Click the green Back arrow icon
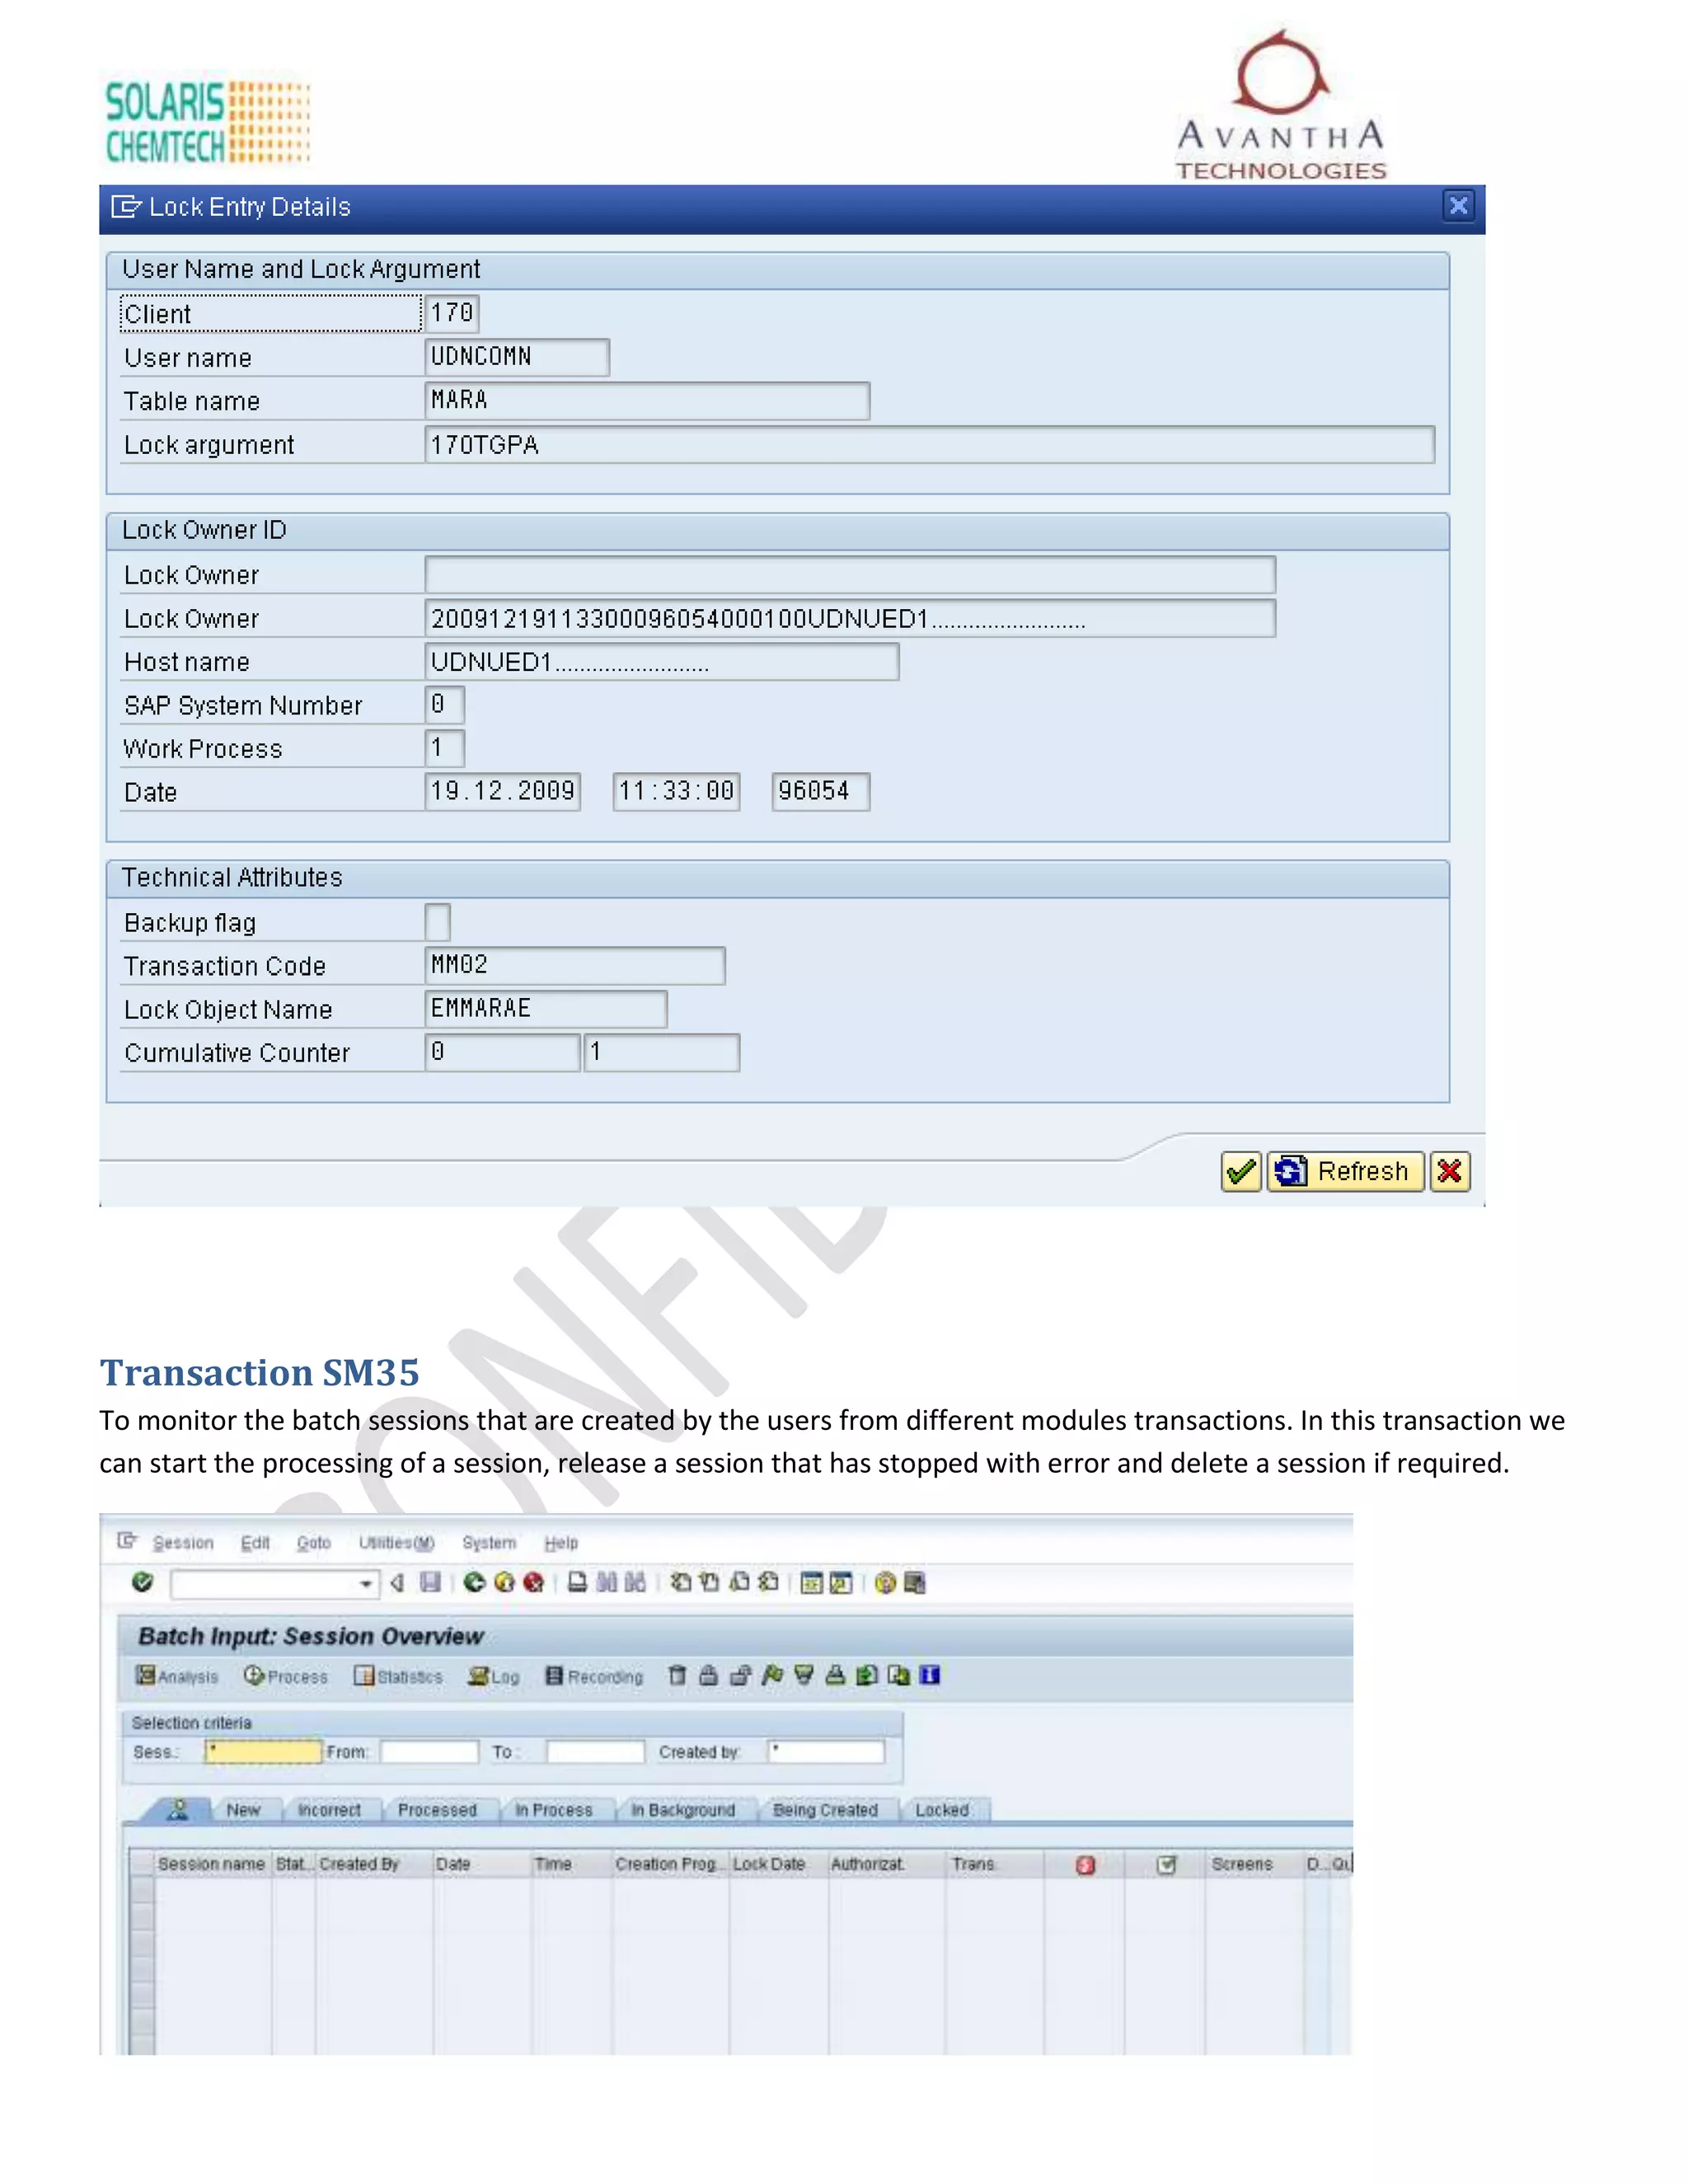 (x=474, y=1582)
